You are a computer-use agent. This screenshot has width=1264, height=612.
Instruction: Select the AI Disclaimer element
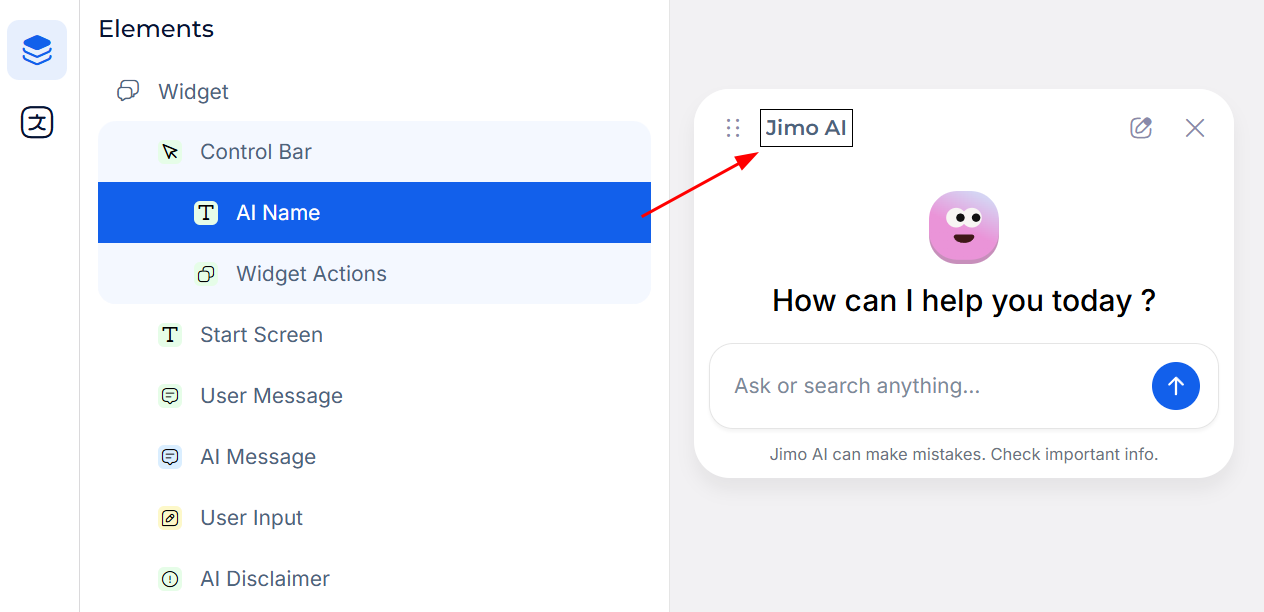click(x=264, y=579)
